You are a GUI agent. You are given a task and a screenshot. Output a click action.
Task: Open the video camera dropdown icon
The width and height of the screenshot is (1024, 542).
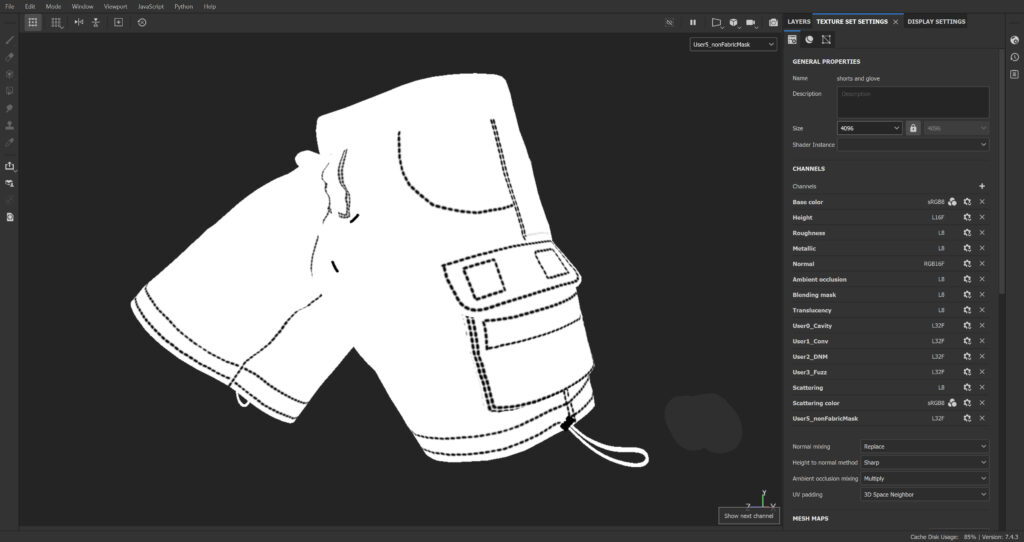coord(752,22)
